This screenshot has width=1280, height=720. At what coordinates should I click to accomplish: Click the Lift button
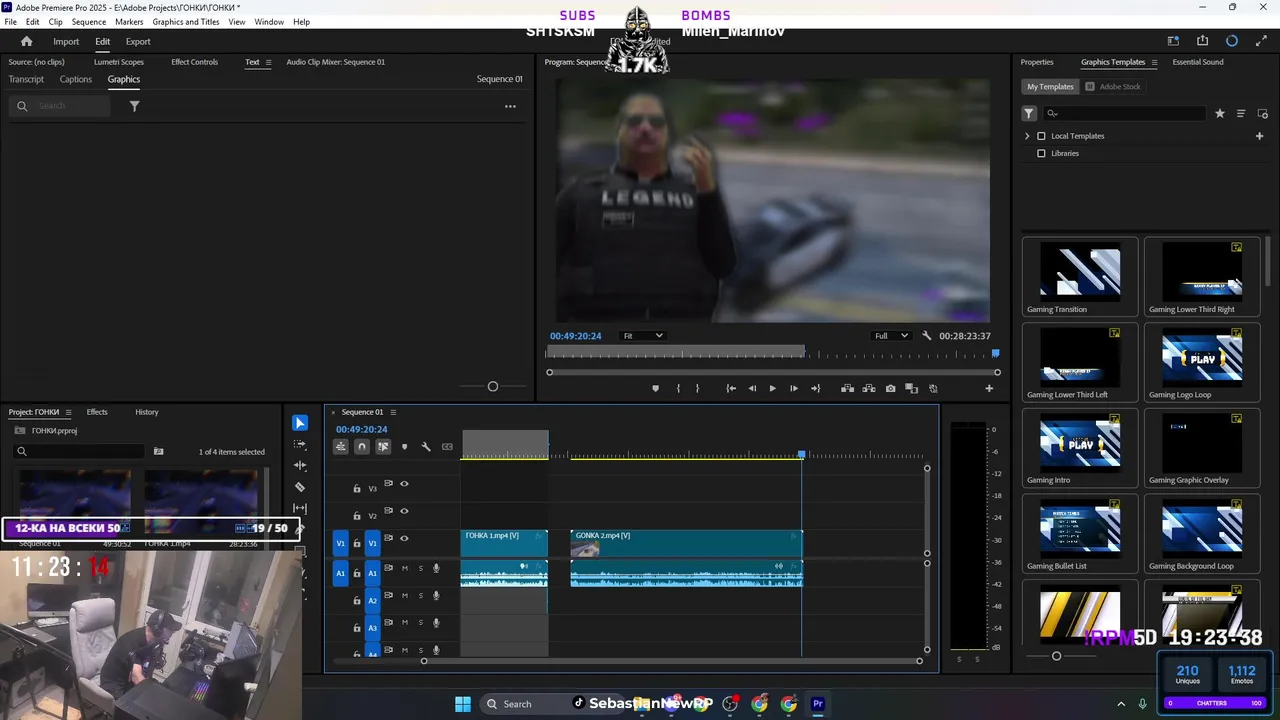847,388
